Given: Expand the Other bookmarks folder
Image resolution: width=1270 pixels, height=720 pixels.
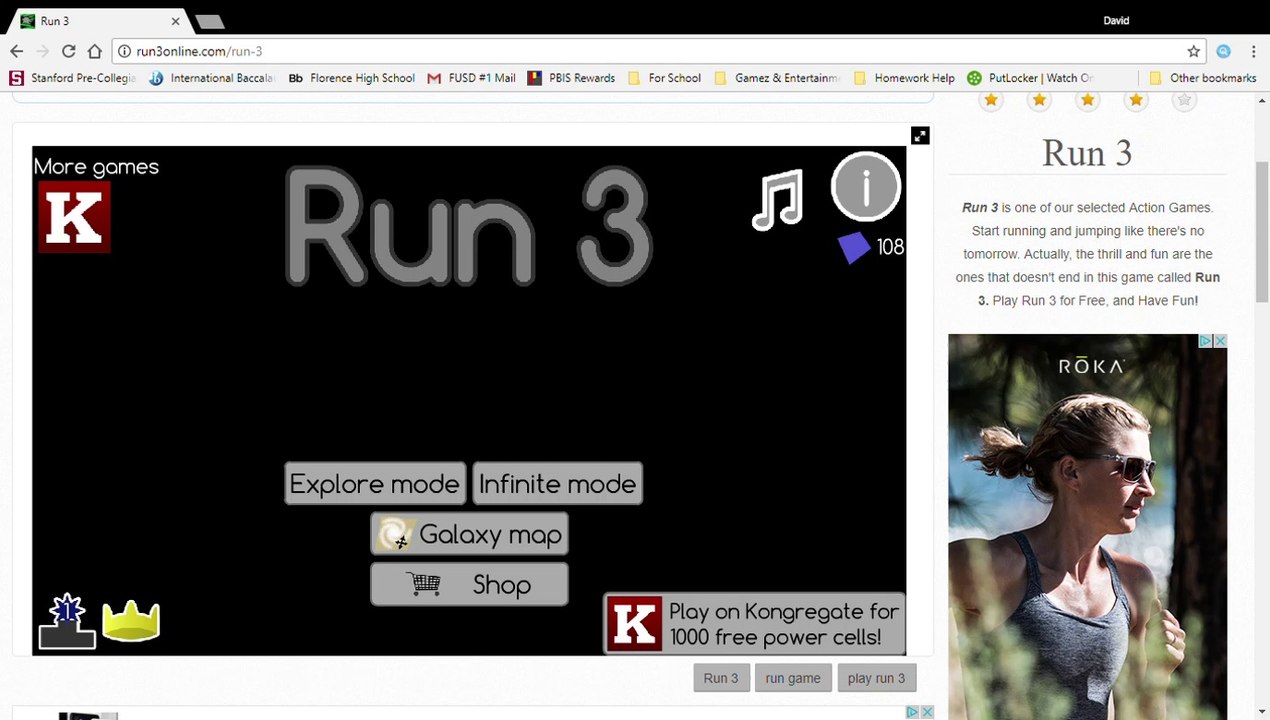Looking at the screenshot, I should pyautogui.click(x=1203, y=78).
